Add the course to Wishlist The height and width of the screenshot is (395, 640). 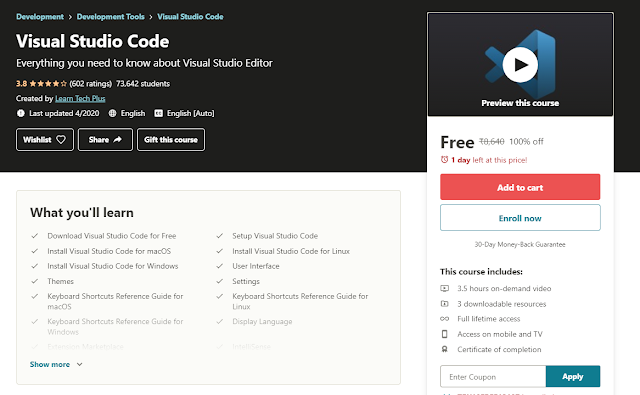tap(45, 140)
